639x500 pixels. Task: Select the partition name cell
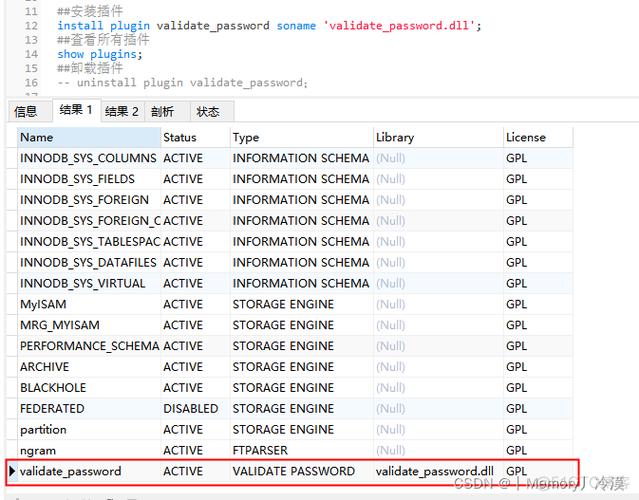[x=89, y=430]
